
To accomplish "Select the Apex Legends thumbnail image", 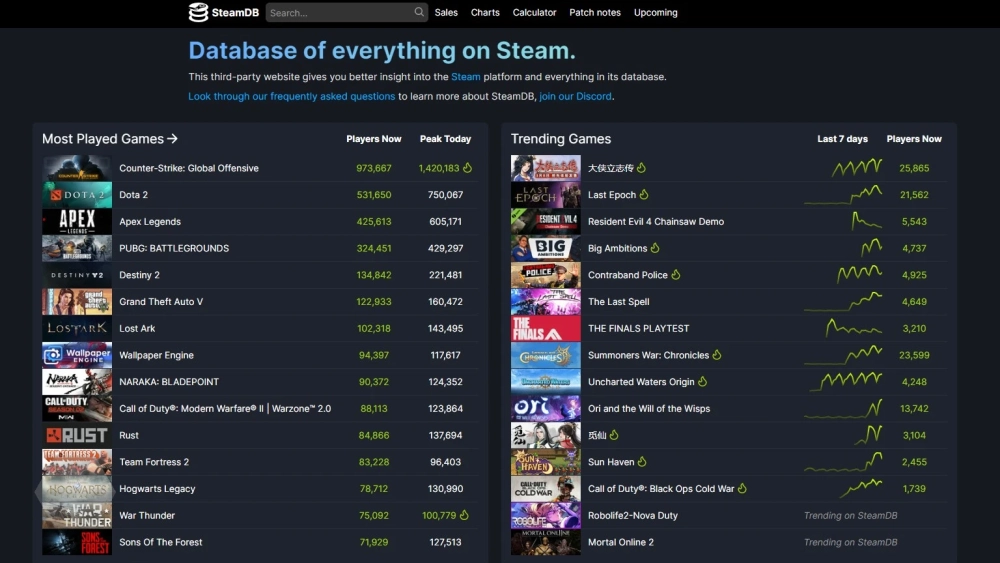I will point(77,222).
